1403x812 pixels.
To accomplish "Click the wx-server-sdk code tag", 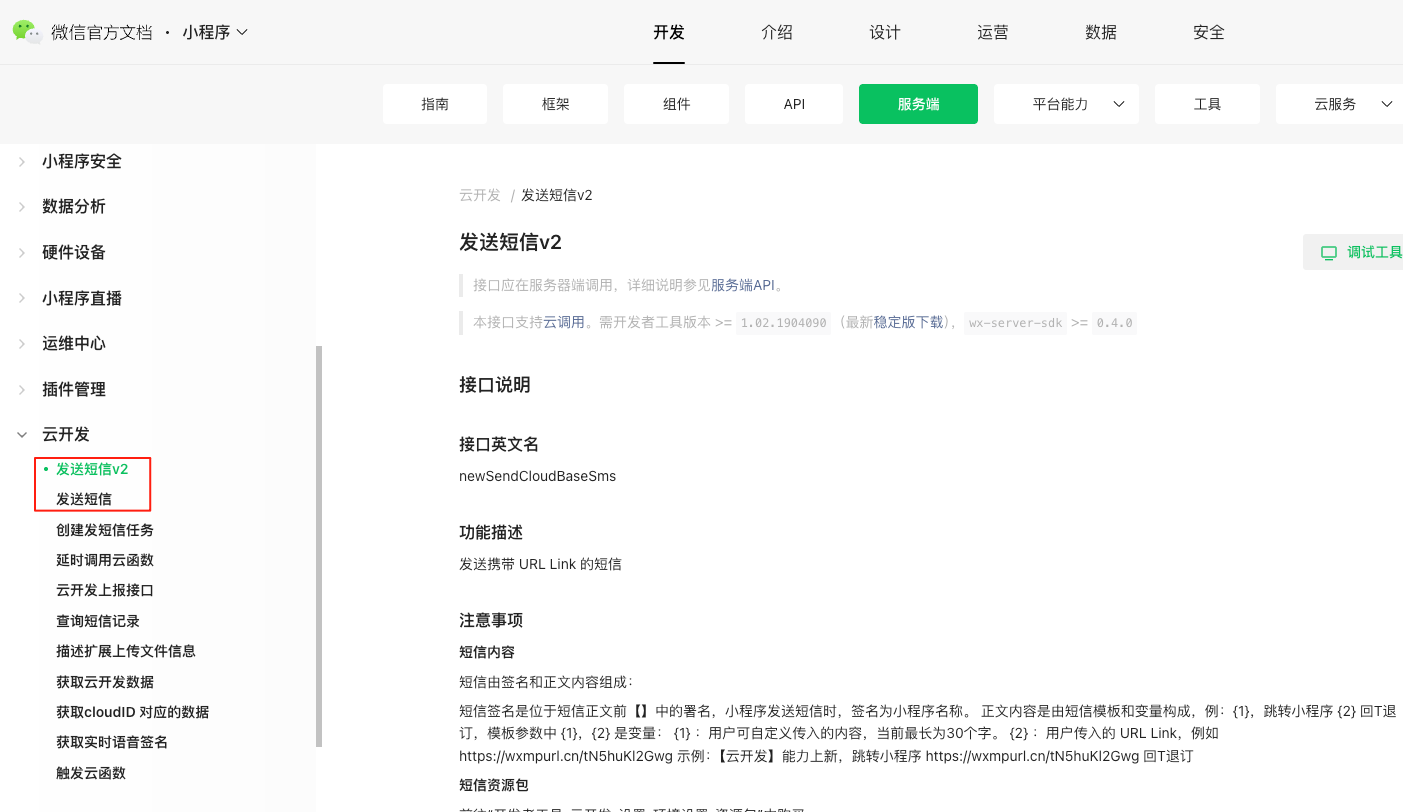I will pyautogui.click(x=1015, y=323).
